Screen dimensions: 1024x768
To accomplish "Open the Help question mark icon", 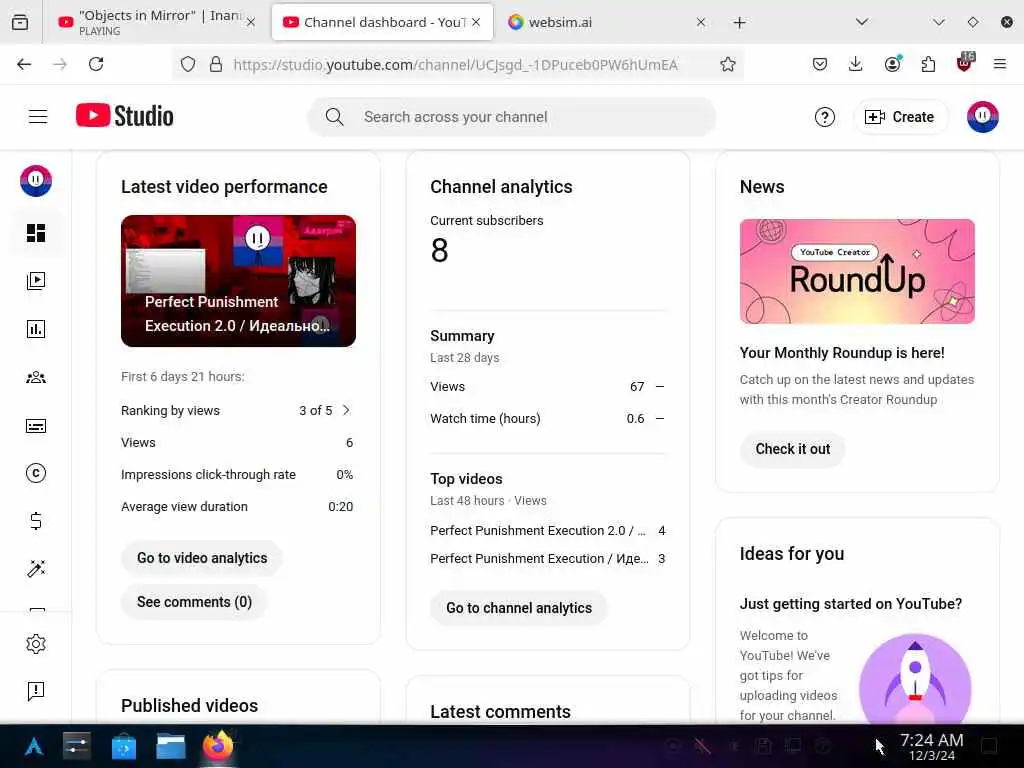I will pyautogui.click(x=825, y=117).
